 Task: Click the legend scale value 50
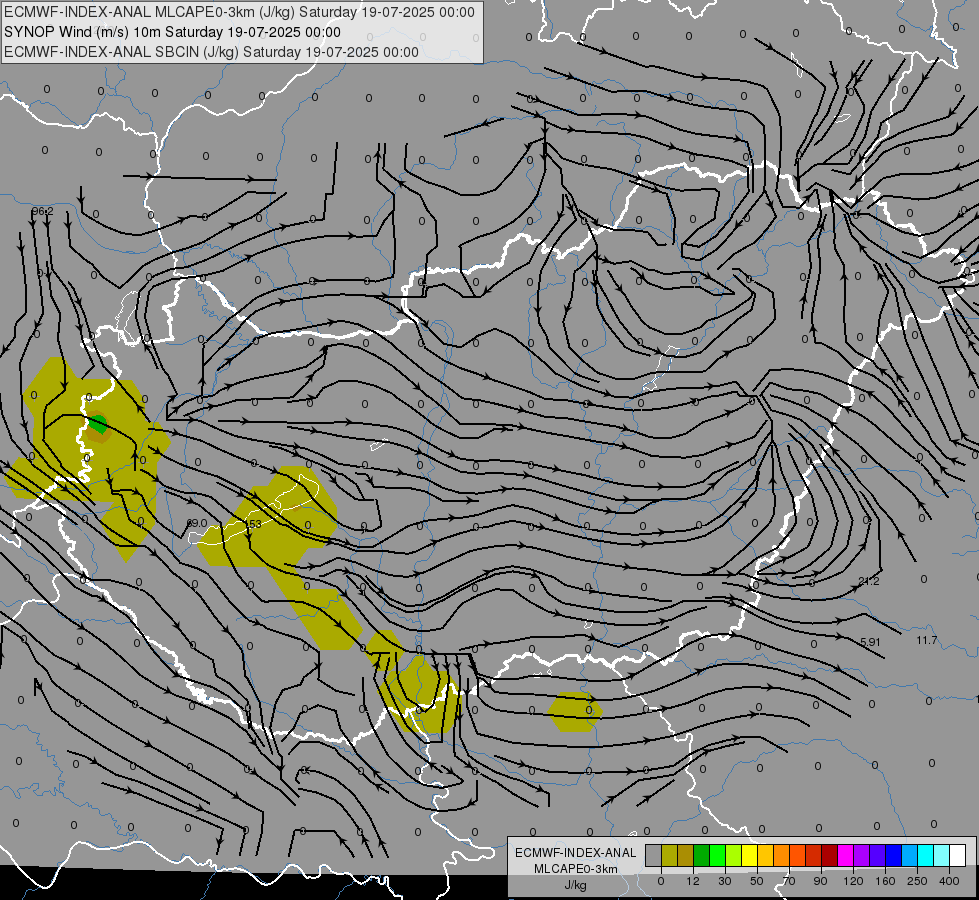pyautogui.click(x=757, y=881)
